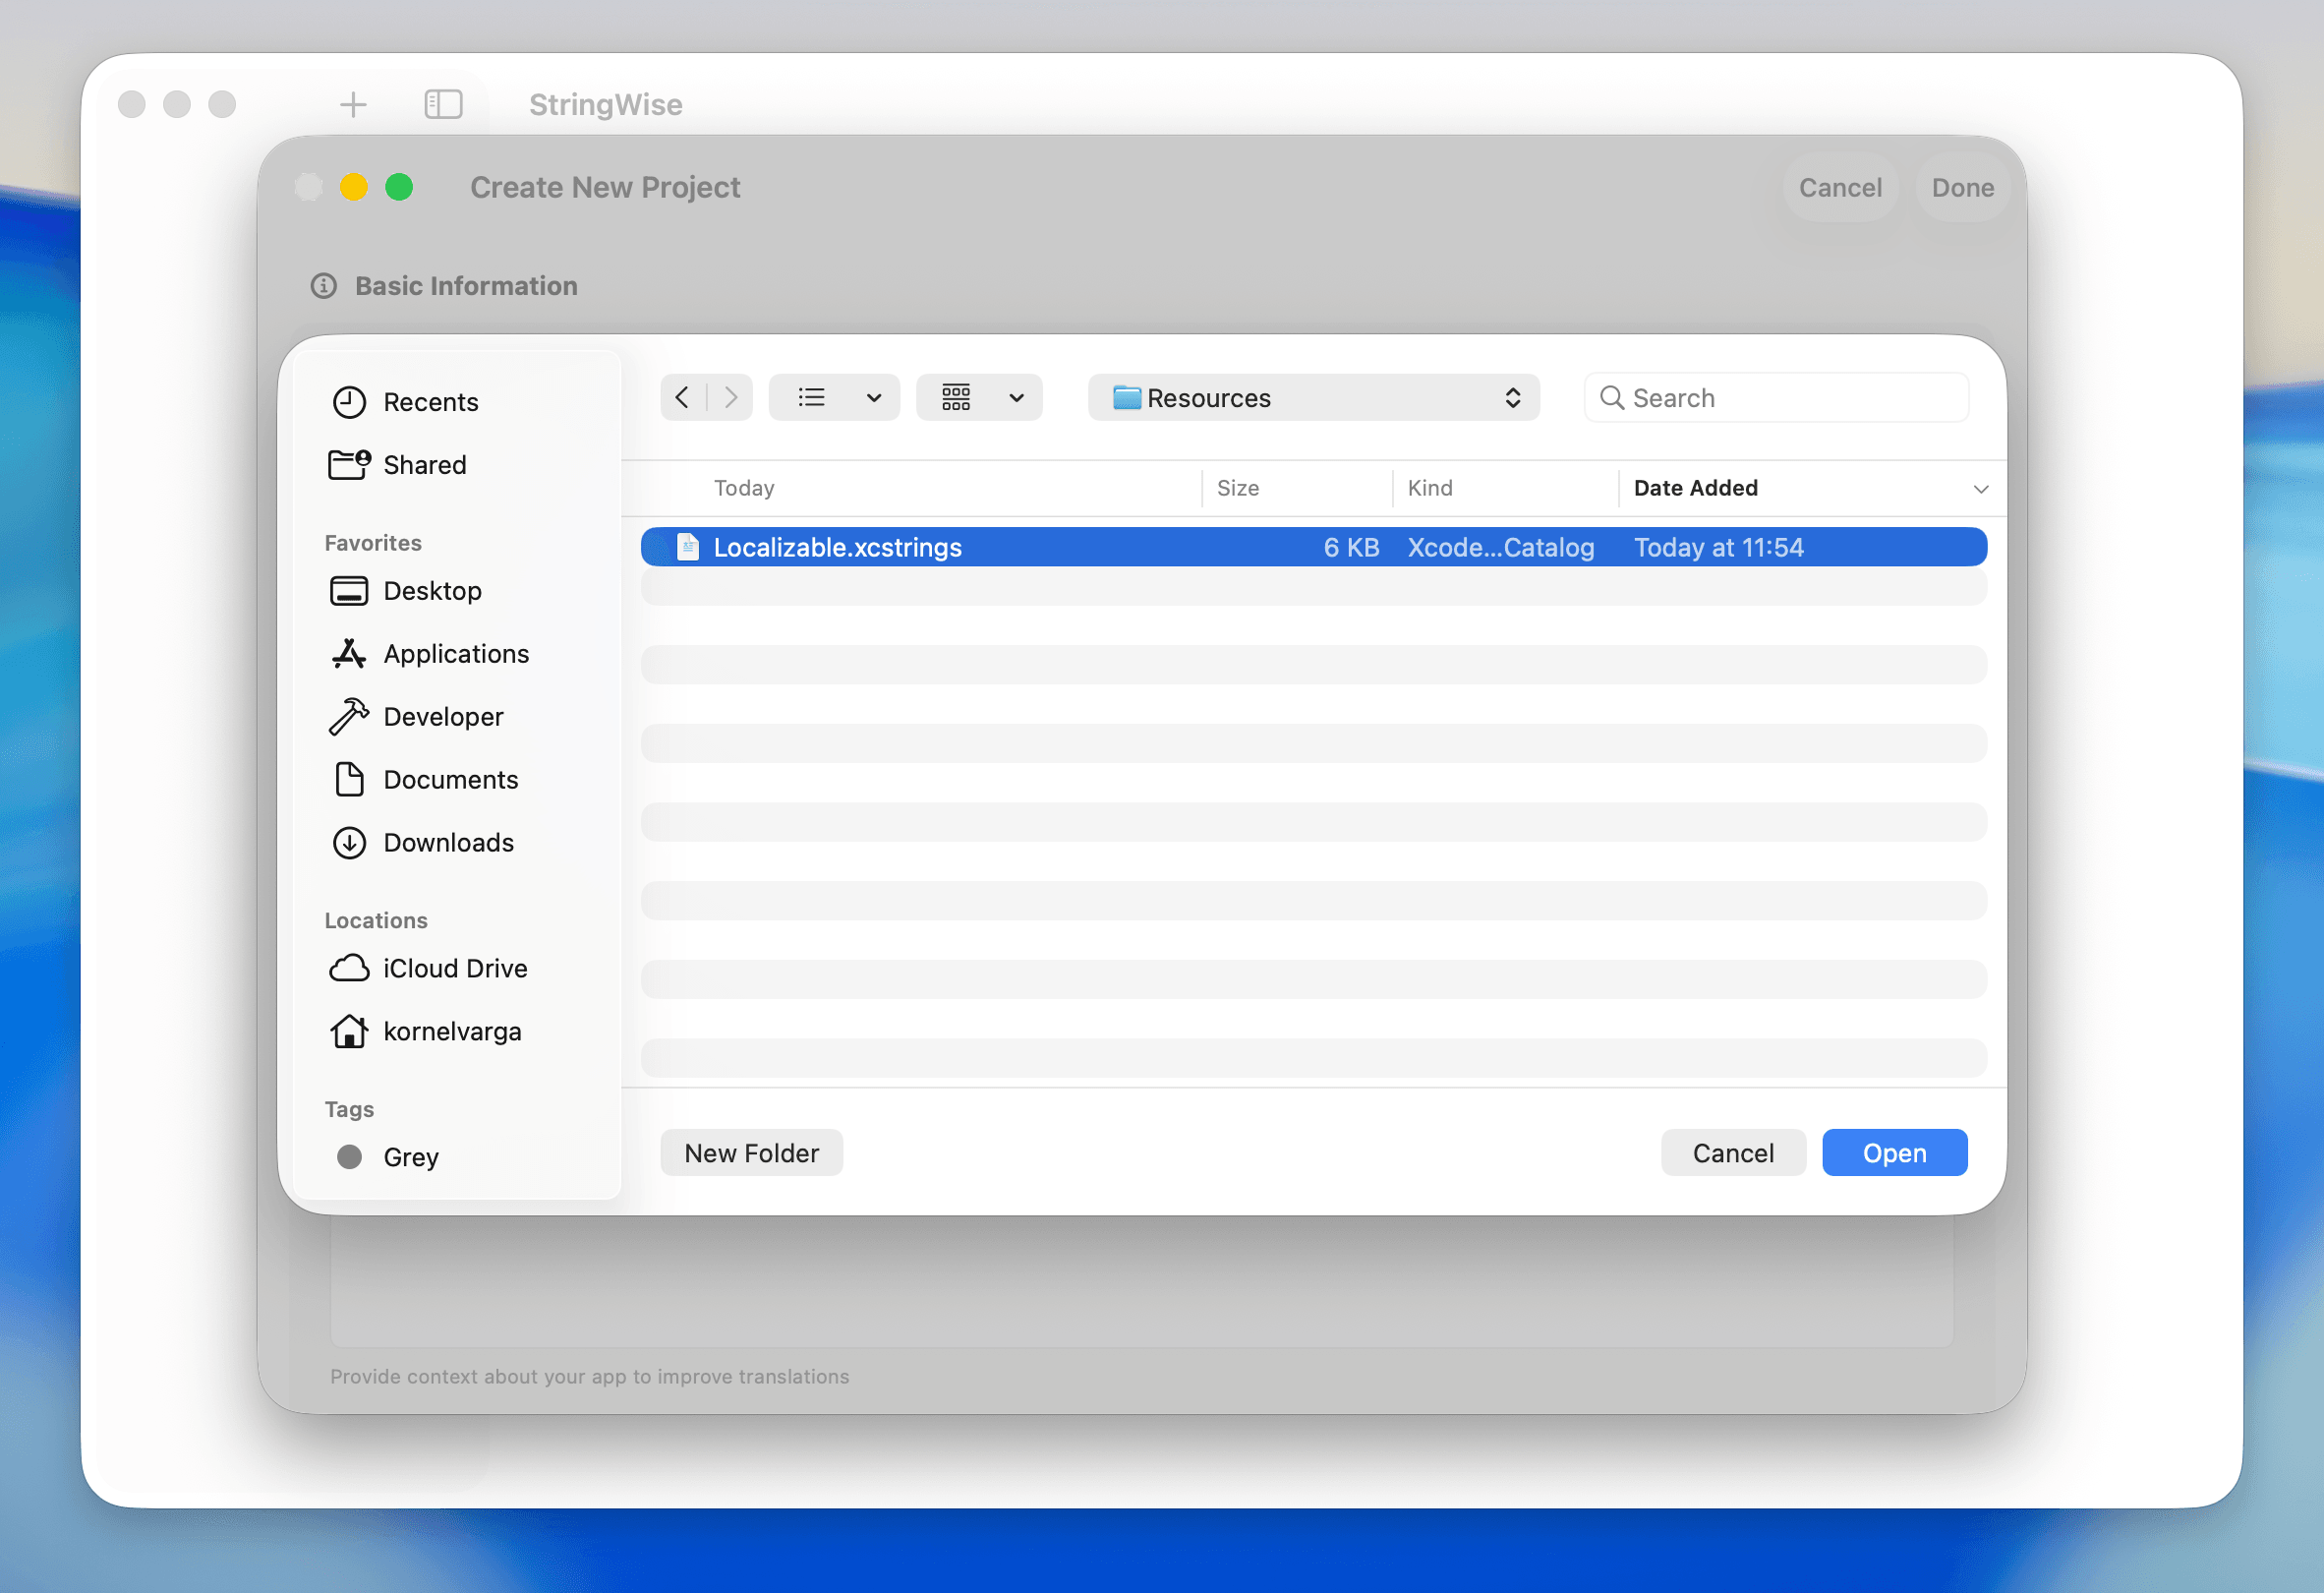Viewport: 2324px width, 1593px height.
Task: Select iCloud Drive under Locations
Action: point(455,968)
